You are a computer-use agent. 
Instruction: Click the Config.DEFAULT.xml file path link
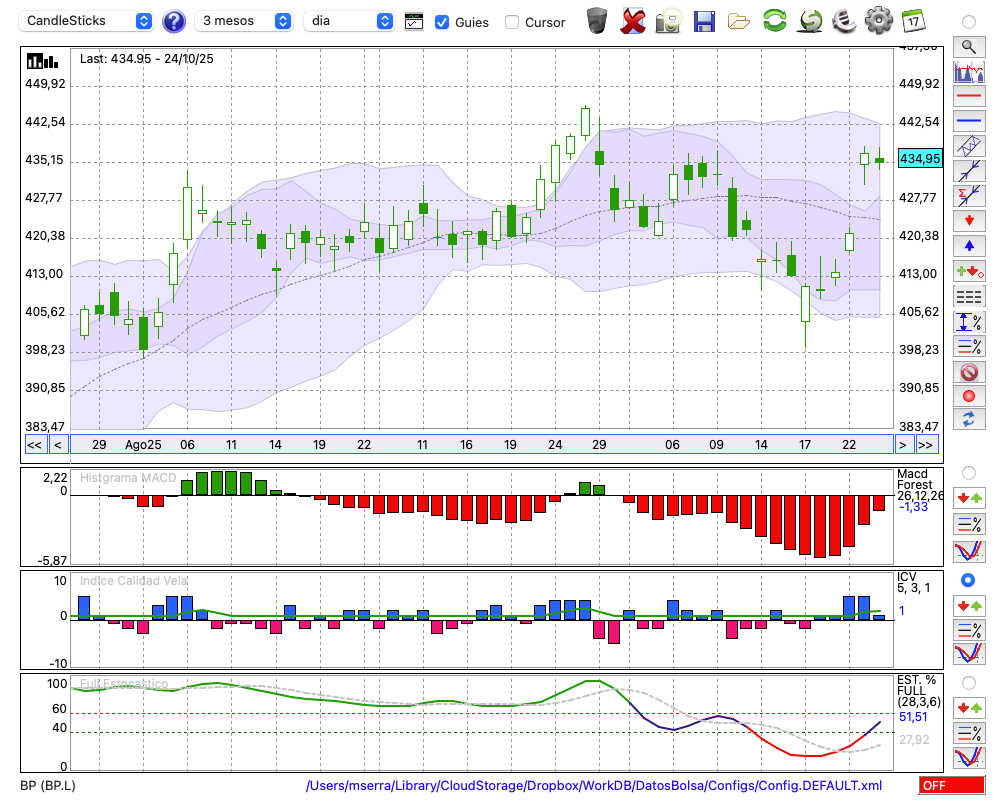(x=594, y=786)
